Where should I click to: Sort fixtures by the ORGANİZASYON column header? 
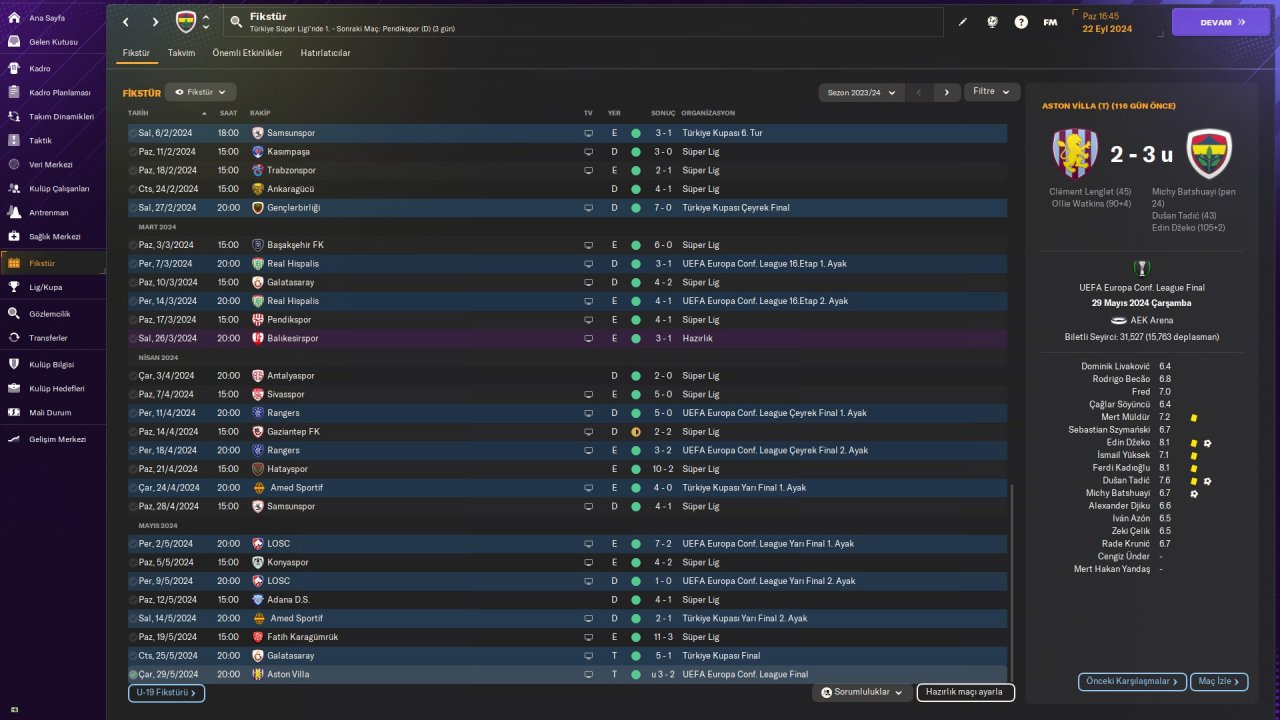click(708, 113)
